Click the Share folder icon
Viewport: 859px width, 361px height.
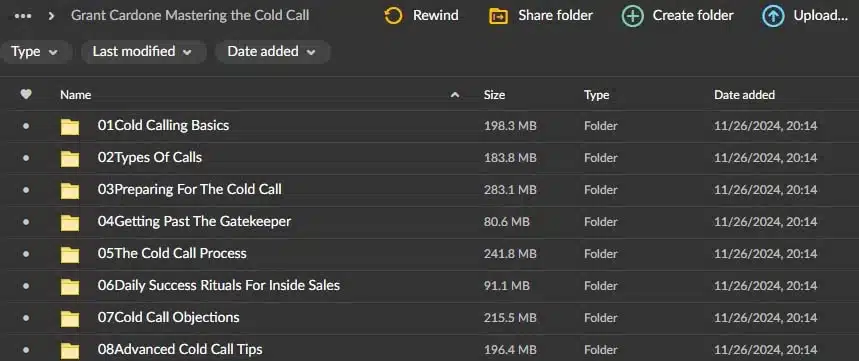pyautogui.click(x=498, y=16)
